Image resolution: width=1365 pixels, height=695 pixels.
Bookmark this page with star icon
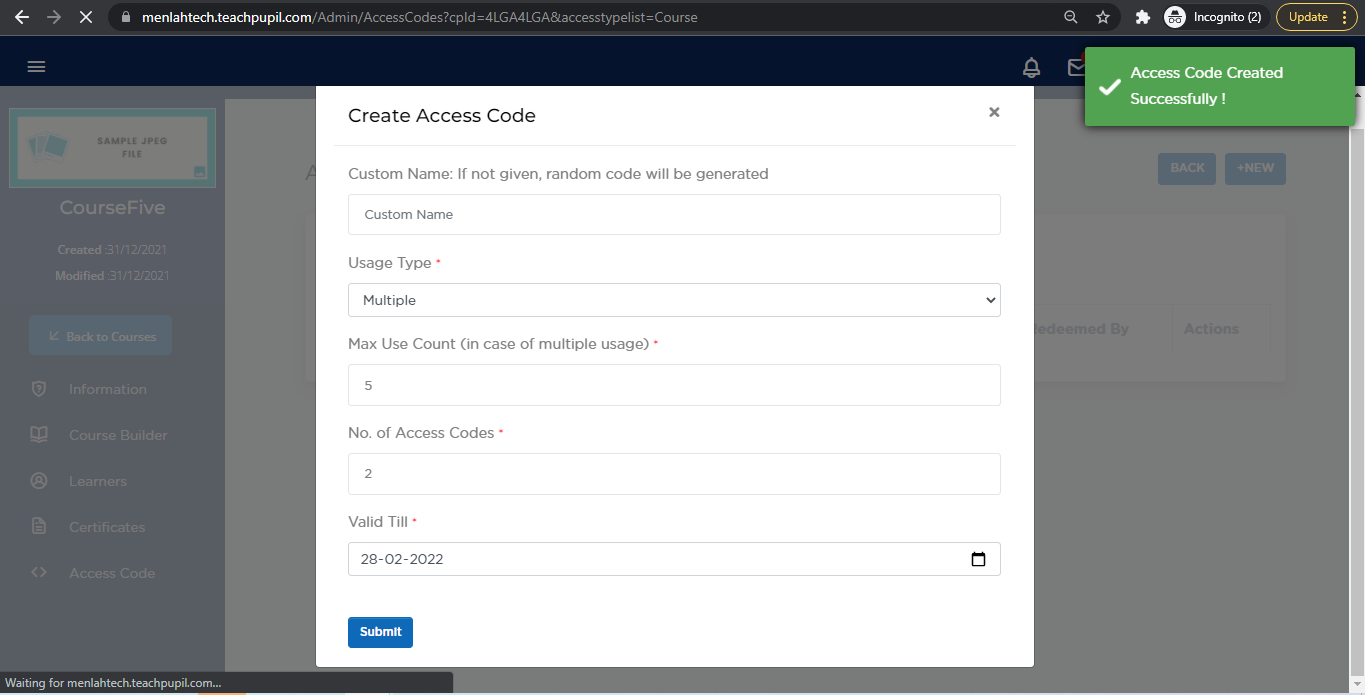click(1103, 17)
